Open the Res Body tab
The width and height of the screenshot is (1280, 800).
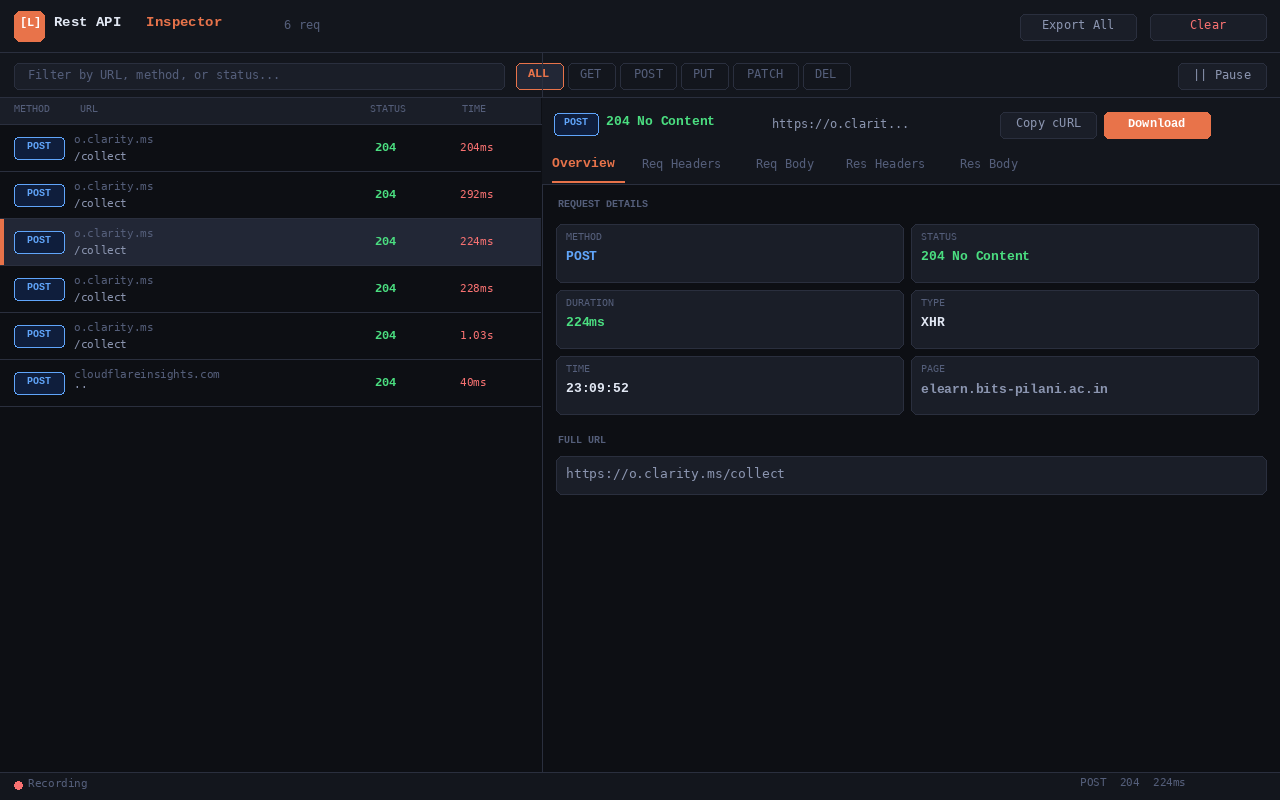coord(988,164)
